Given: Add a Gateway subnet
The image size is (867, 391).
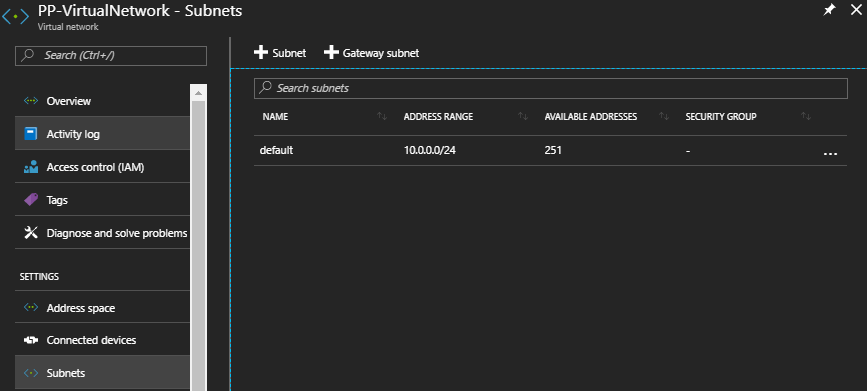Looking at the screenshot, I should point(371,53).
